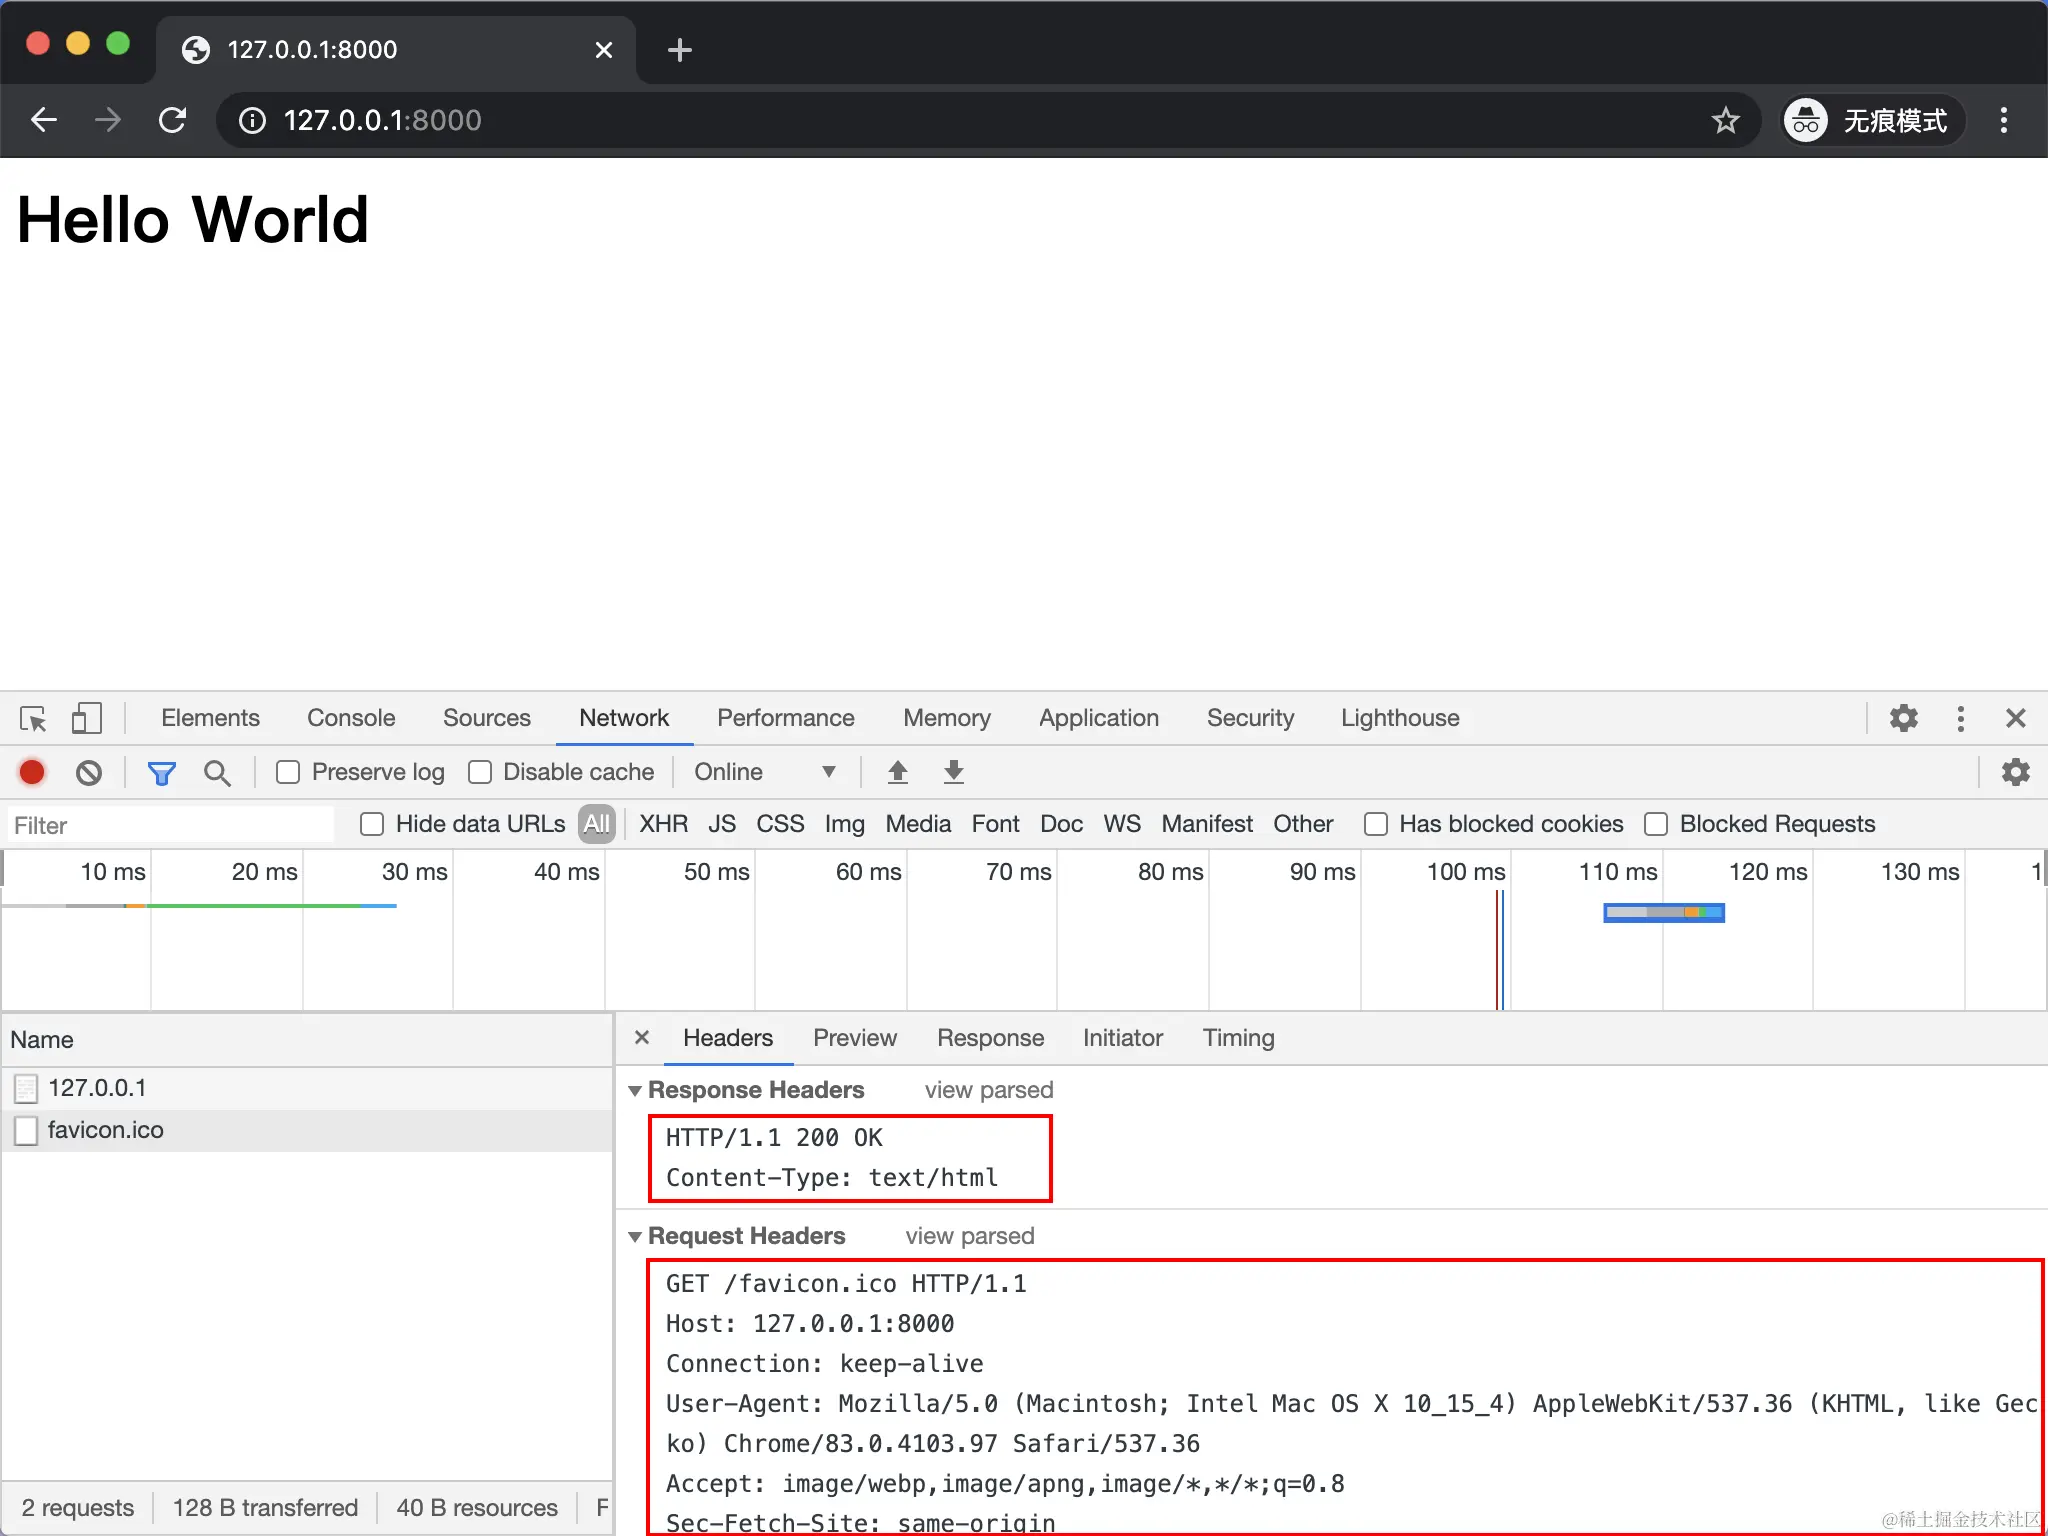The width and height of the screenshot is (2048, 1536).
Task: Select the inspect element picker icon
Action: click(x=33, y=718)
